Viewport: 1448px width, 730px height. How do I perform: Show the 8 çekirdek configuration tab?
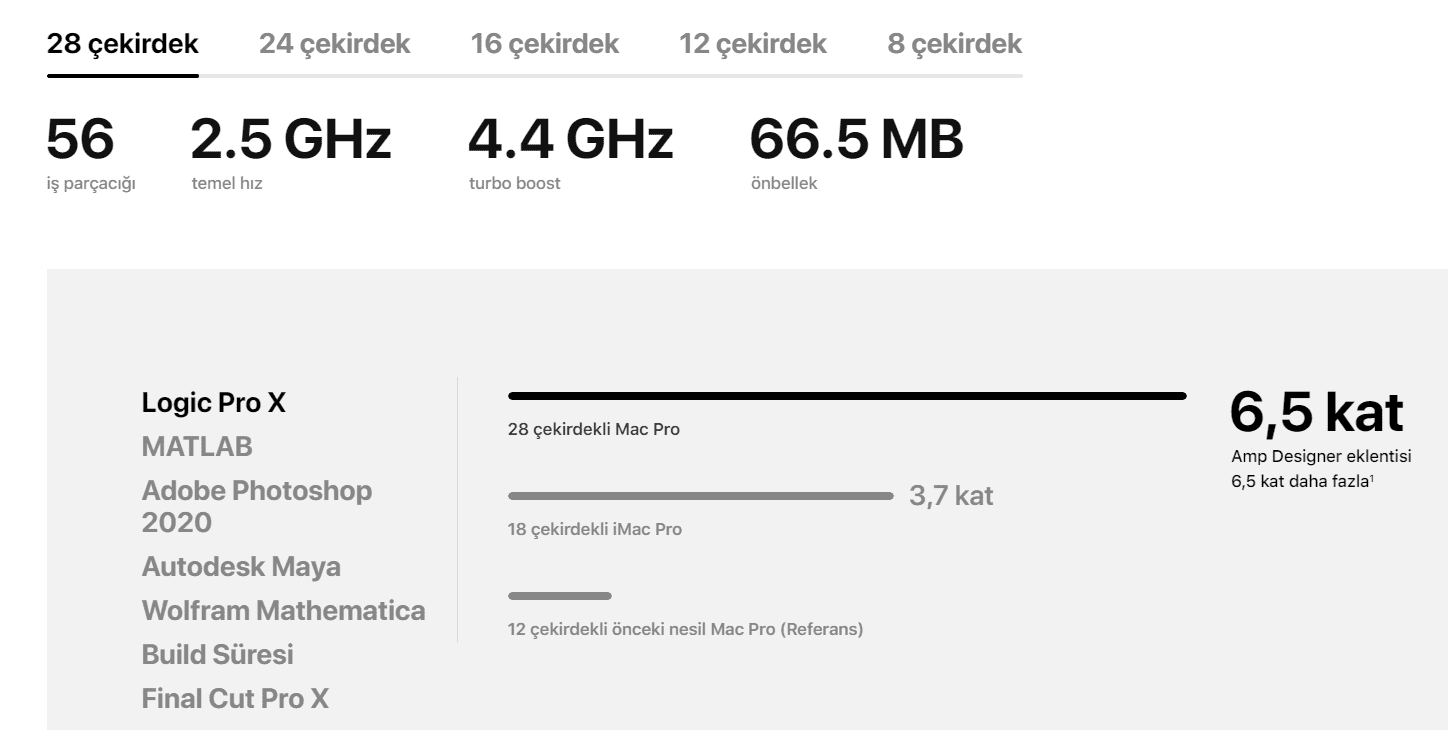pos(954,44)
